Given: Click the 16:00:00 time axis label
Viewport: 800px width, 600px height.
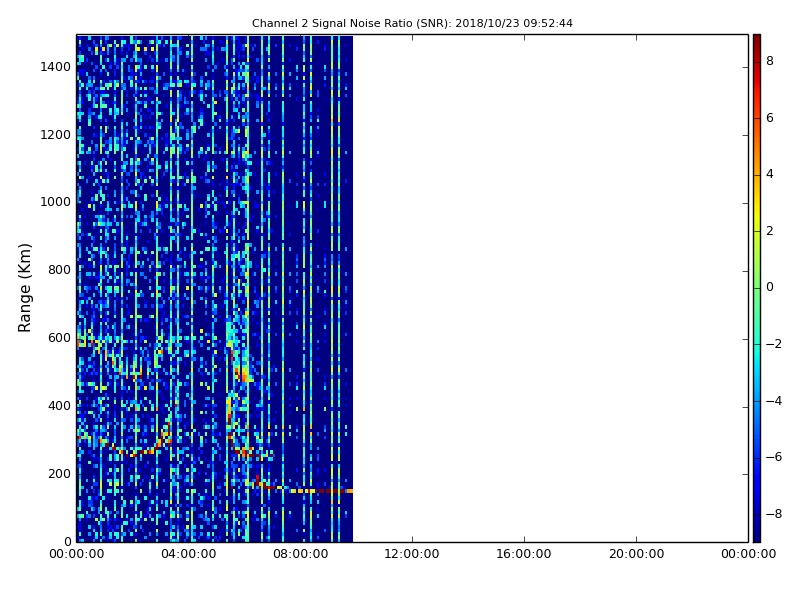Looking at the screenshot, I should point(524,554).
